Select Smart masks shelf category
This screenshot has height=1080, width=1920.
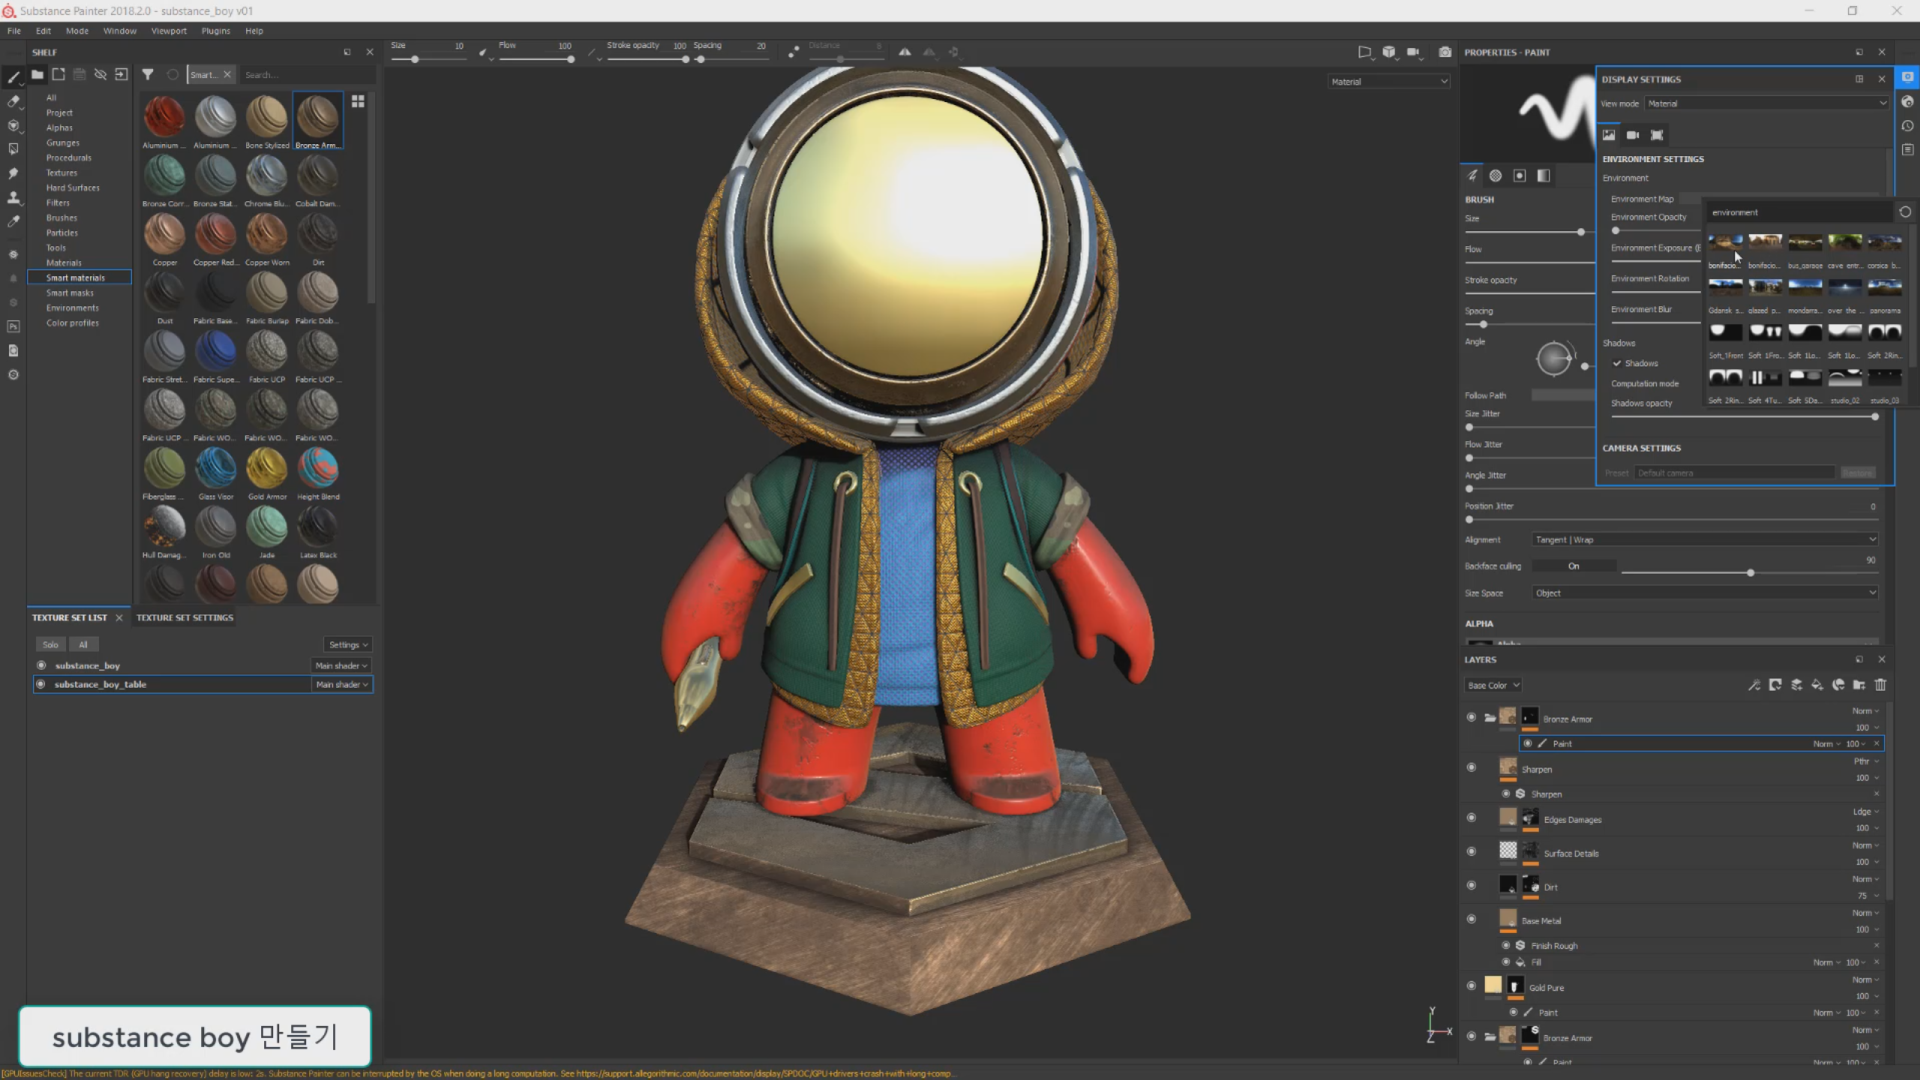point(70,293)
